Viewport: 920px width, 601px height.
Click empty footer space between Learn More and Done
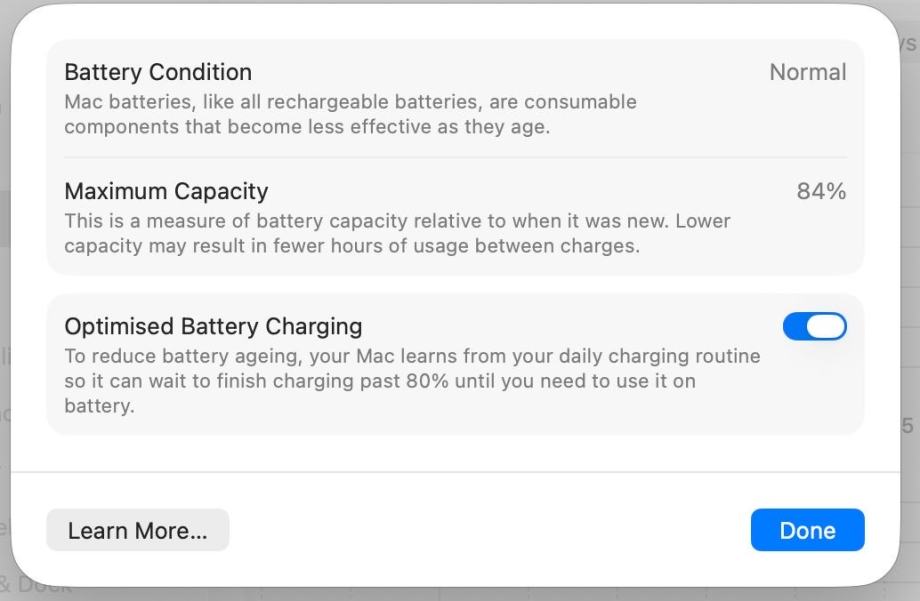point(490,531)
